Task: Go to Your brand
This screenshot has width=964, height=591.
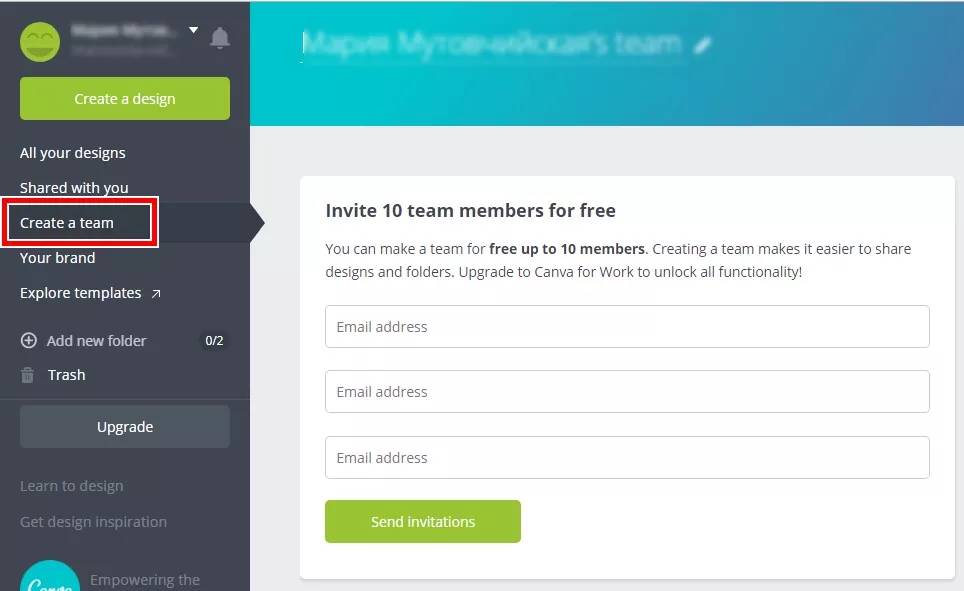Action: [57, 258]
